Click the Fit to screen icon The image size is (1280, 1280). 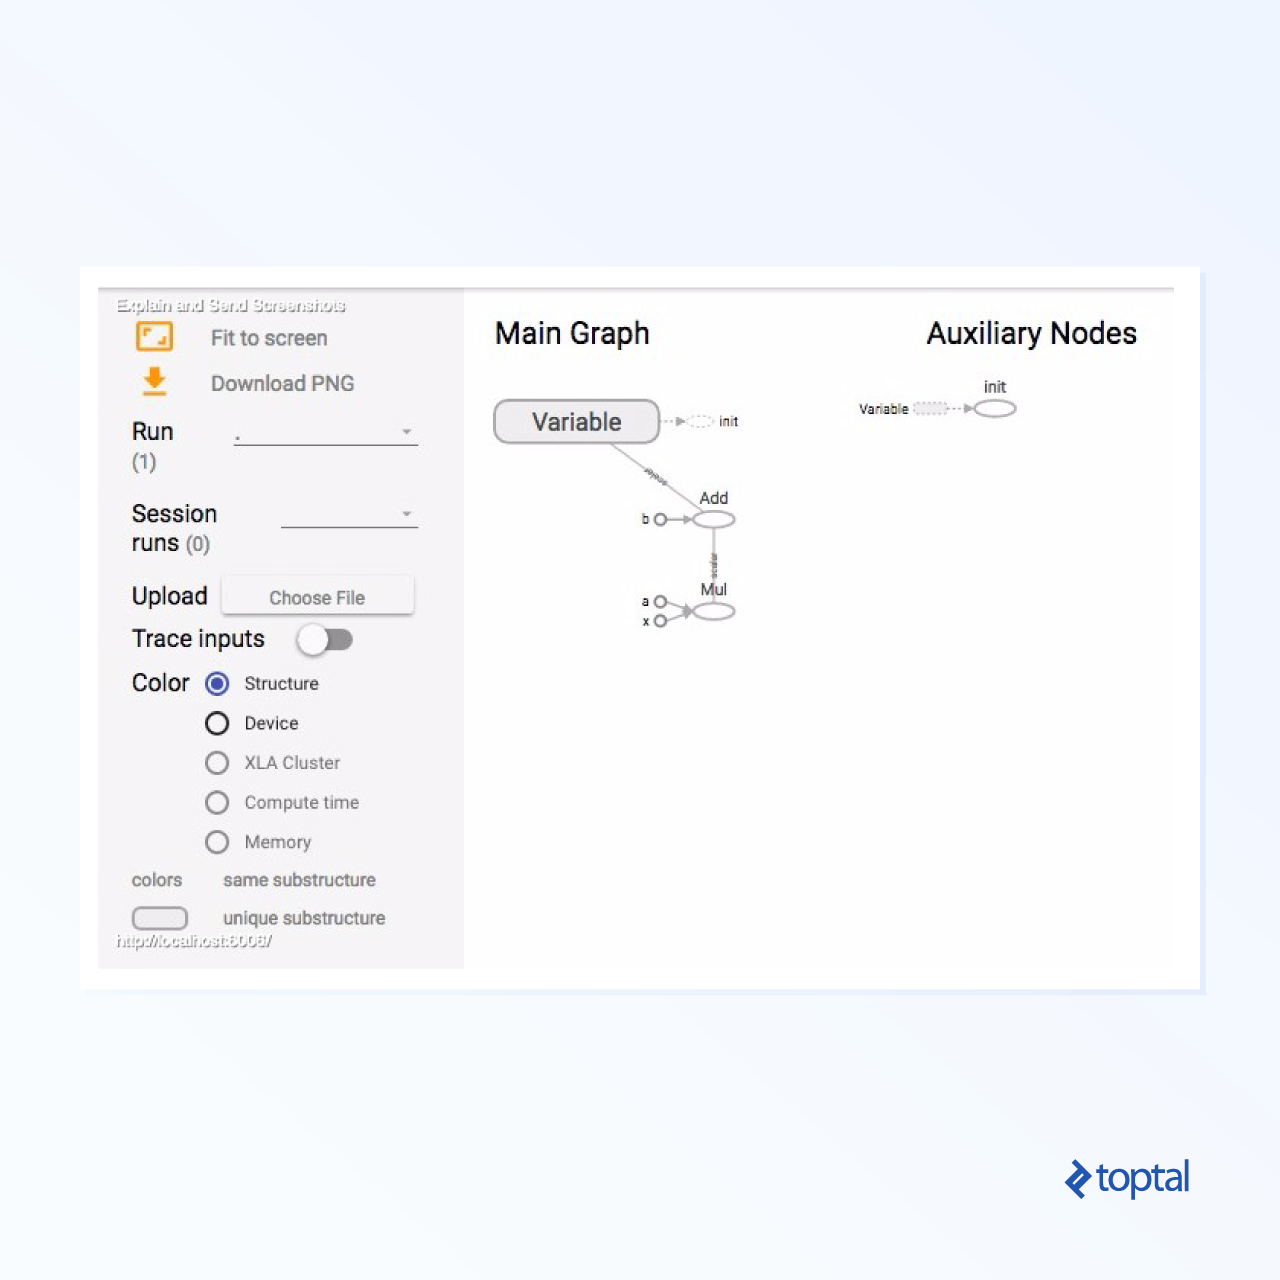click(153, 337)
